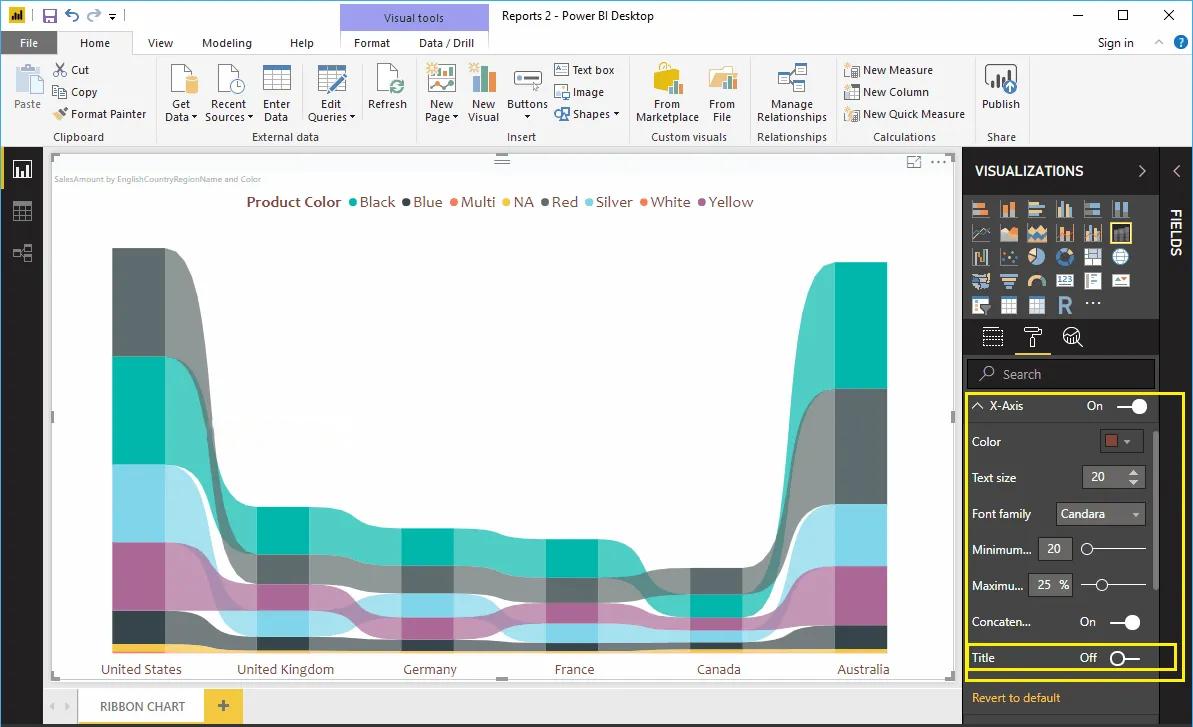This screenshot has width=1193, height=727.
Task: Pick the line chart visualization
Action: 981,233
